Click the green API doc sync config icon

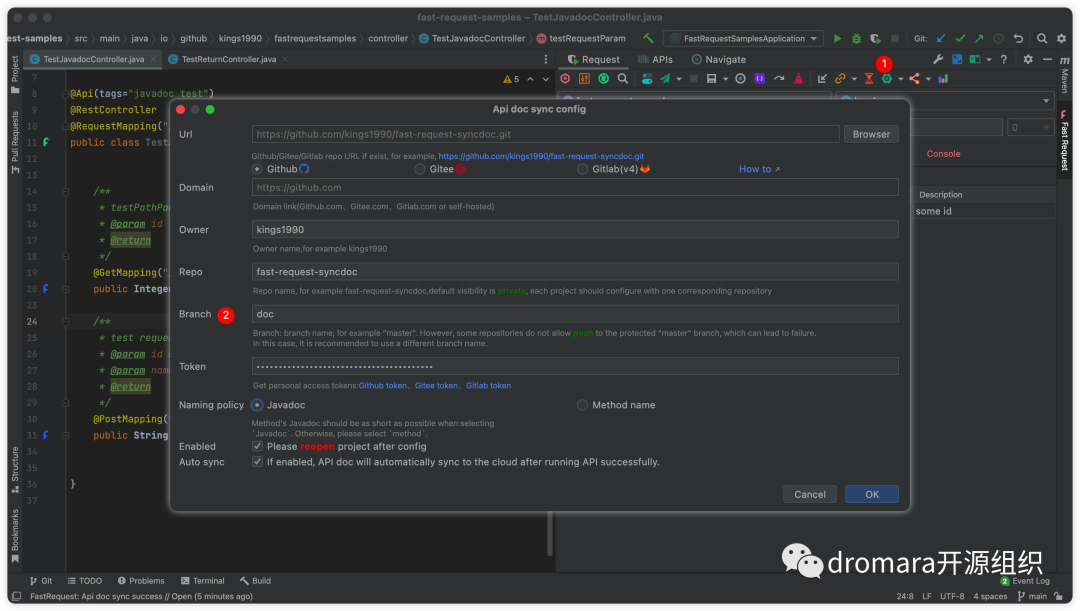(x=887, y=79)
